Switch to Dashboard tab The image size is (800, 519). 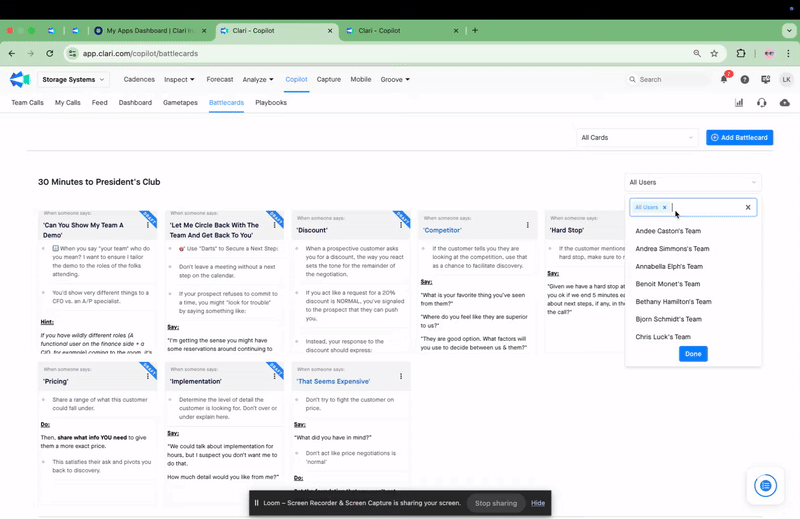click(x=135, y=103)
